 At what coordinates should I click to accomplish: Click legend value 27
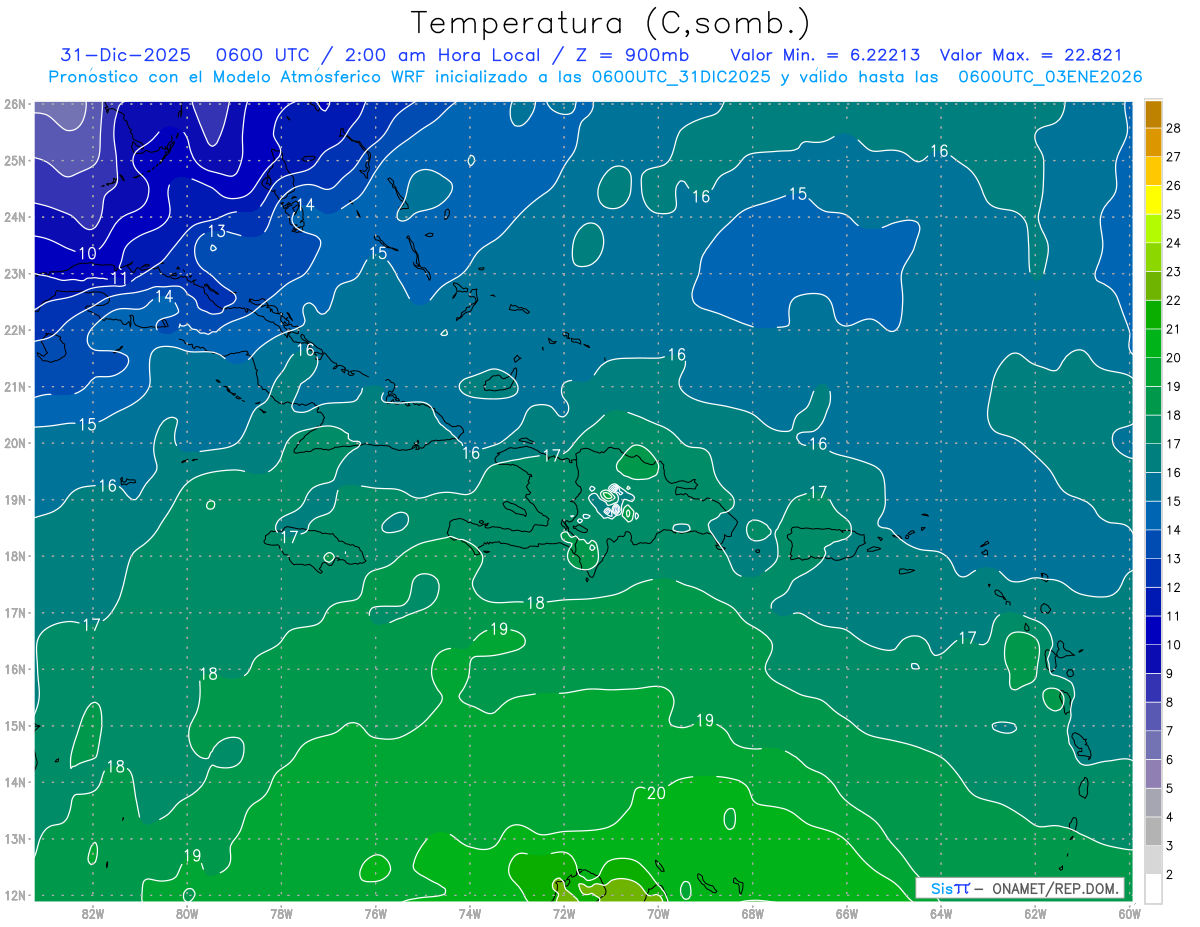pyautogui.click(x=1173, y=157)
